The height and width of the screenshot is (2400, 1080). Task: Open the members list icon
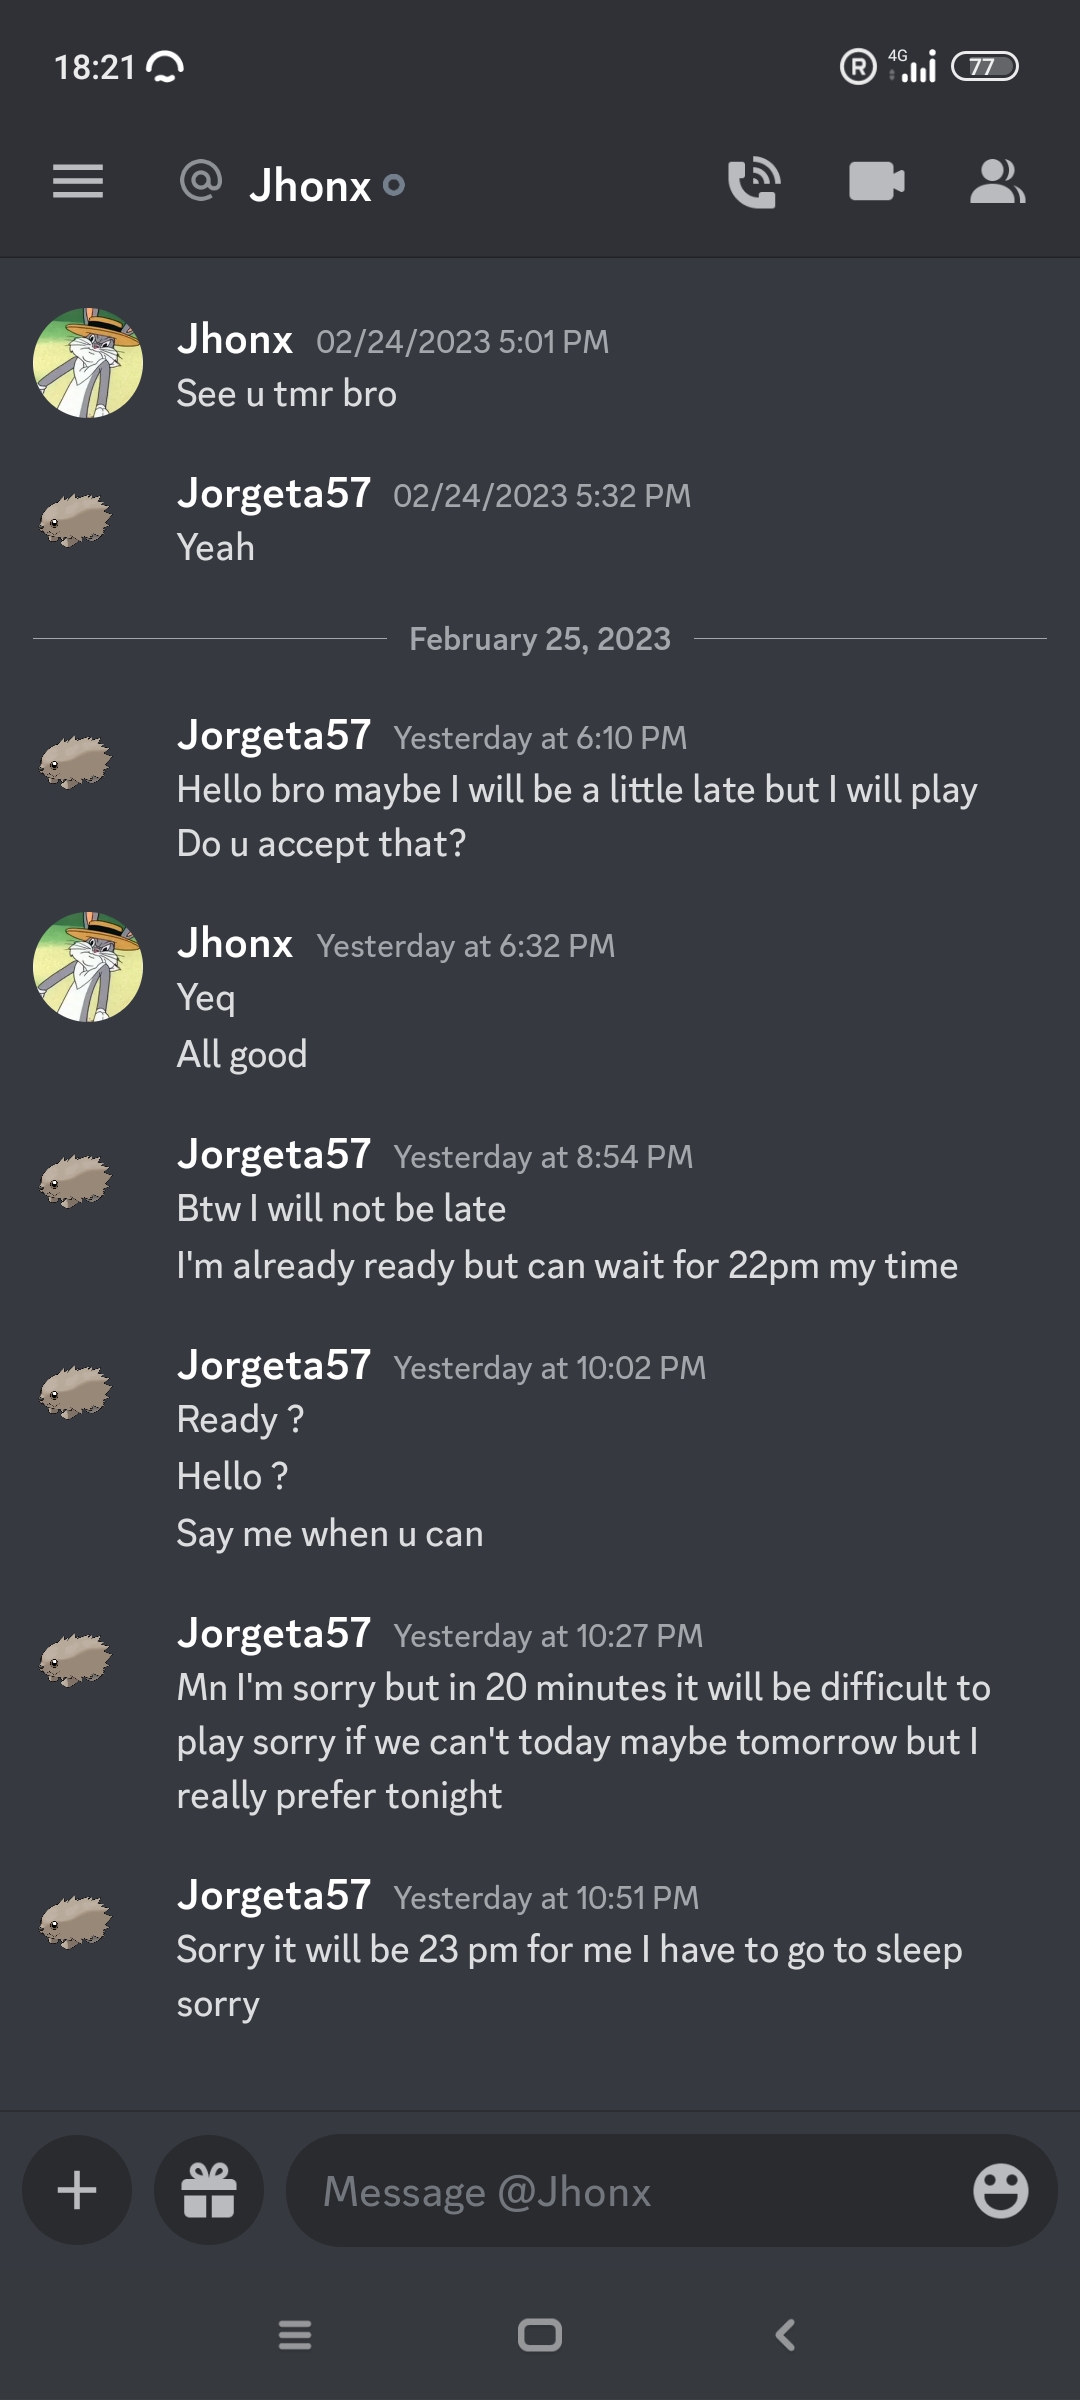coord(997,182)
